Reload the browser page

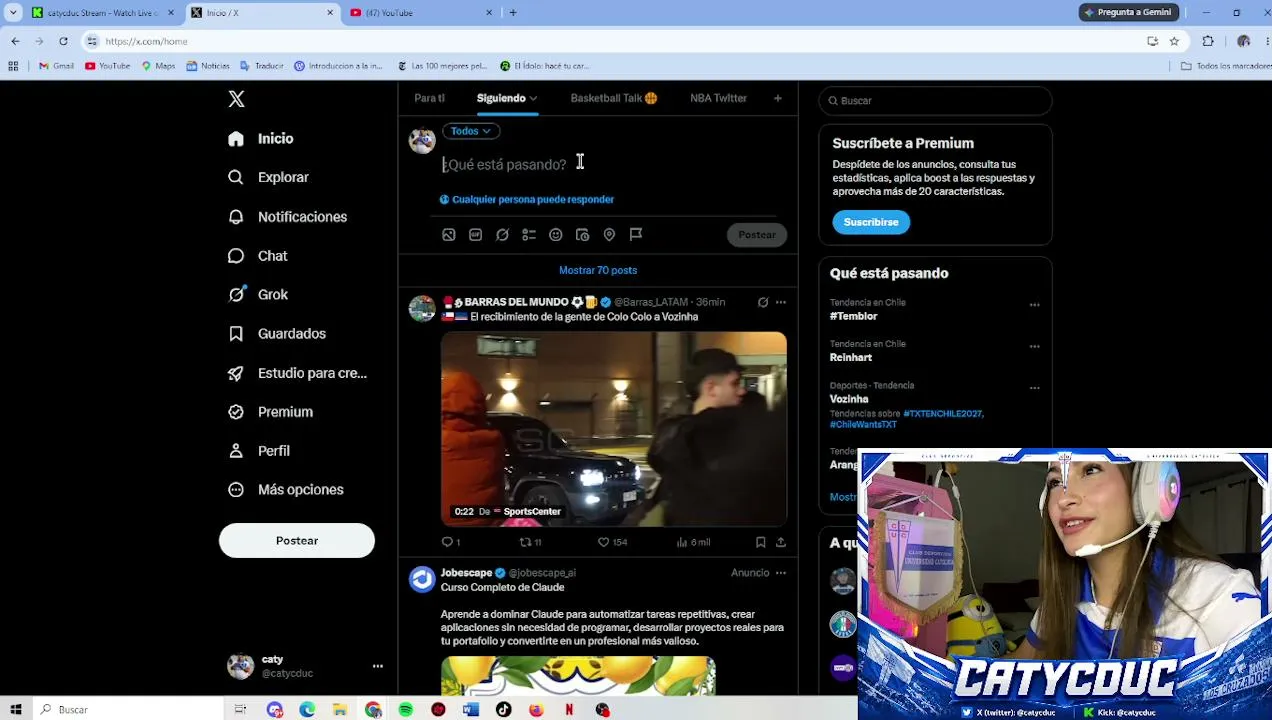click(x=63, y=41)
